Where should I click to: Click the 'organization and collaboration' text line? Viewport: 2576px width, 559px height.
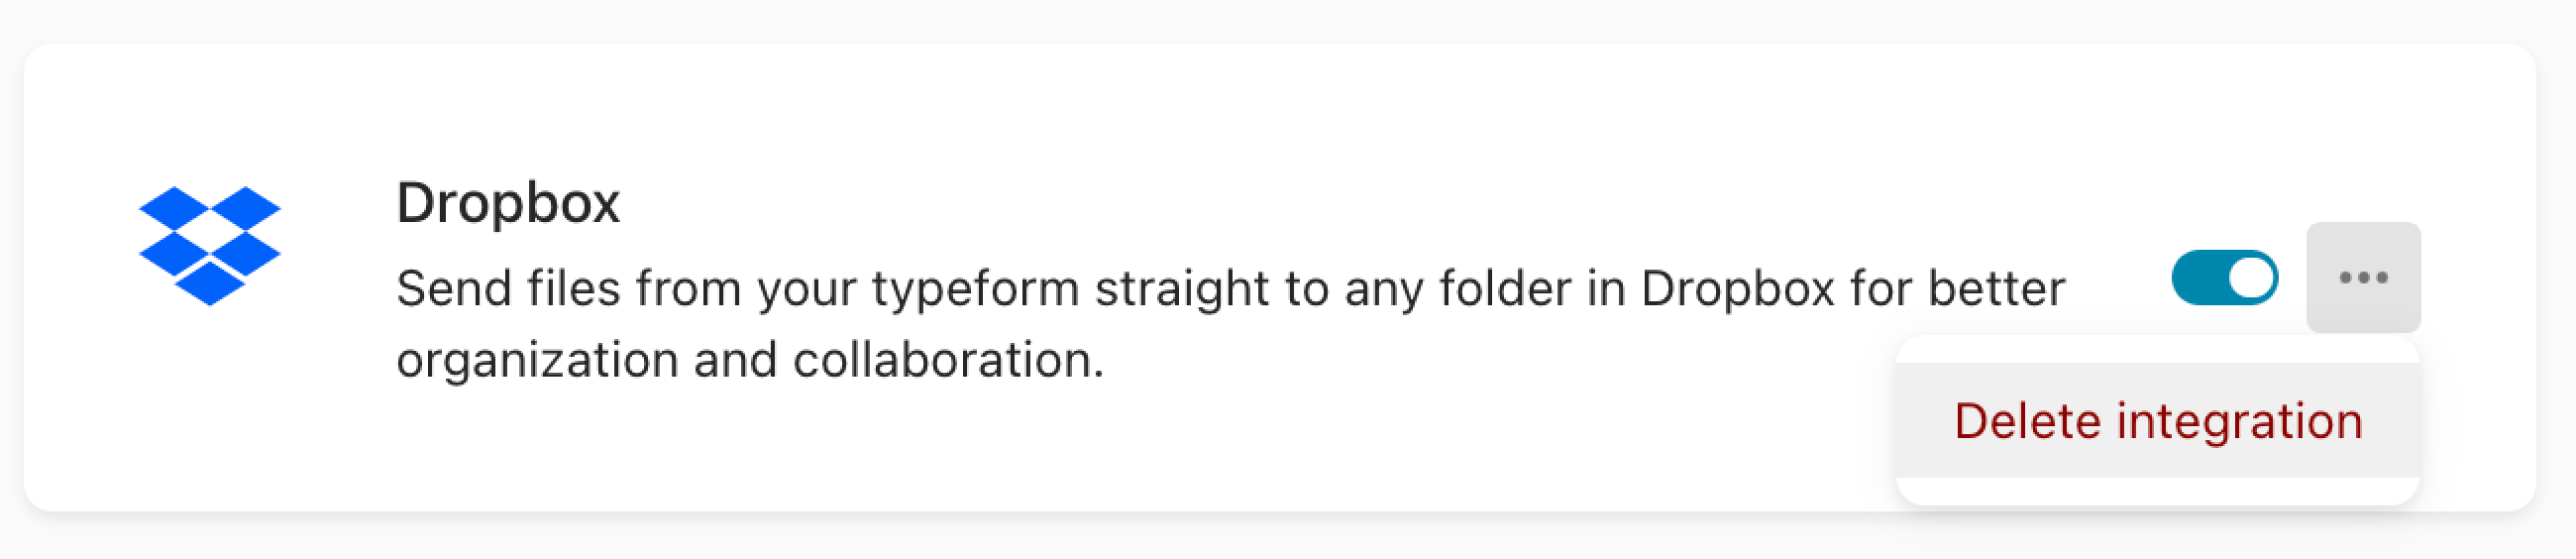click(x=750, y=360)
